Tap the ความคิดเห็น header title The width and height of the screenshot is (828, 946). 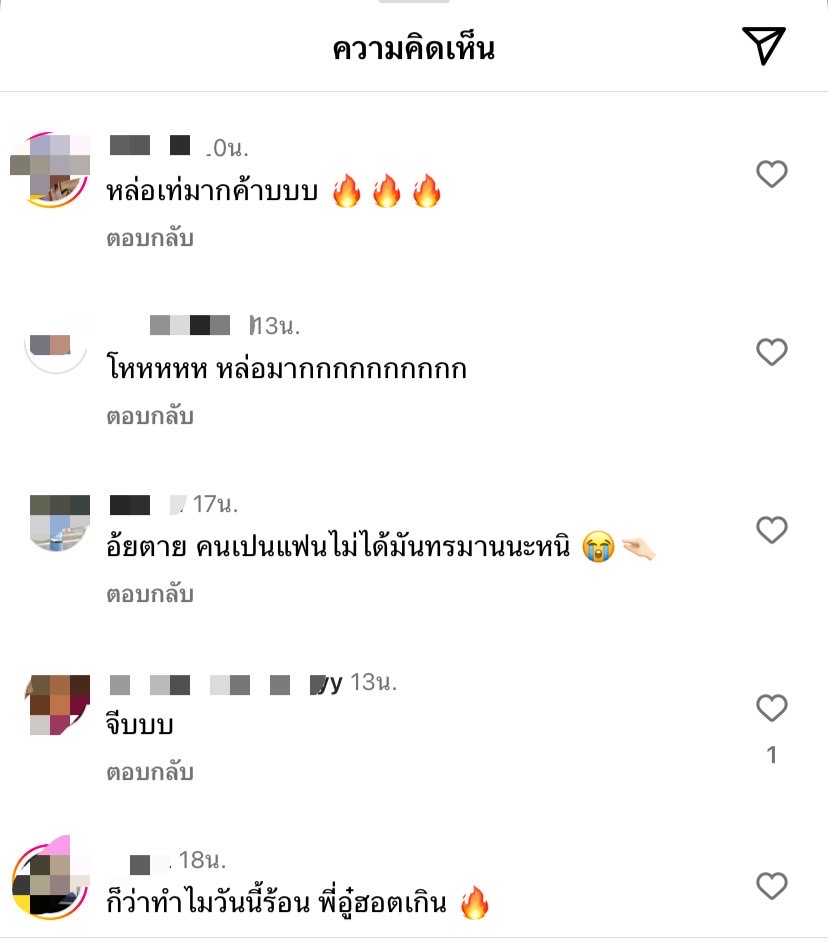click(413, 48)
